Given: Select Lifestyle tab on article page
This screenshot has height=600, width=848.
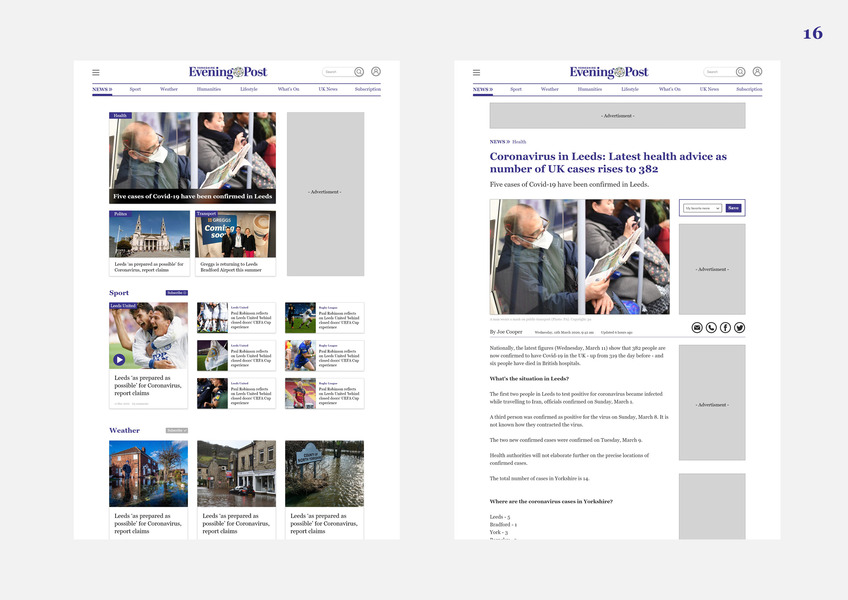Looking at the screenshot, I should pyautogui.click(x=630, y=89).
